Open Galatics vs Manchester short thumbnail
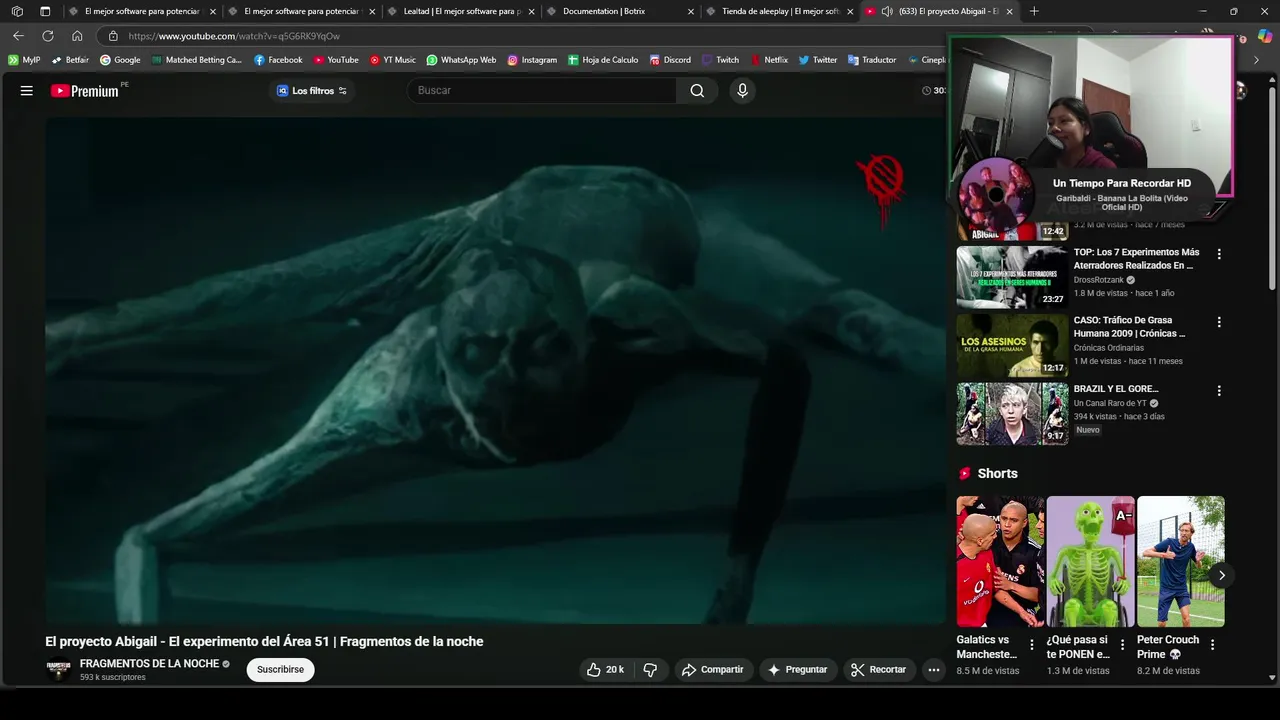1280x720 pixels. coord(1000,561)
